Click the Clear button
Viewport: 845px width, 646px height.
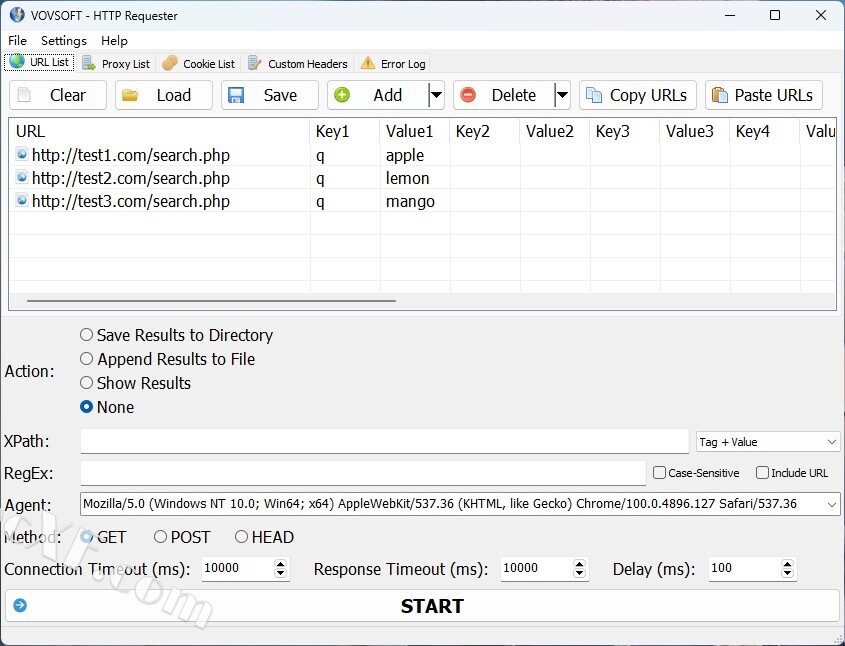click(58, 95)
